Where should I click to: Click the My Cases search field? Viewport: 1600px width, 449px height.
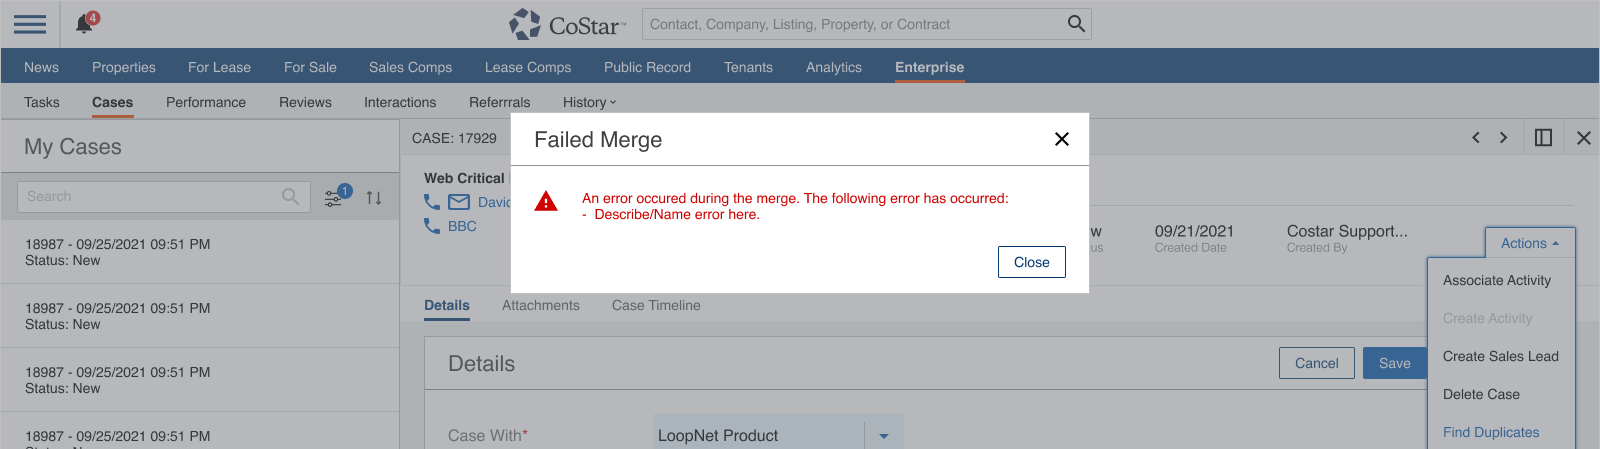pyautogui.click(x=150, y=197)
